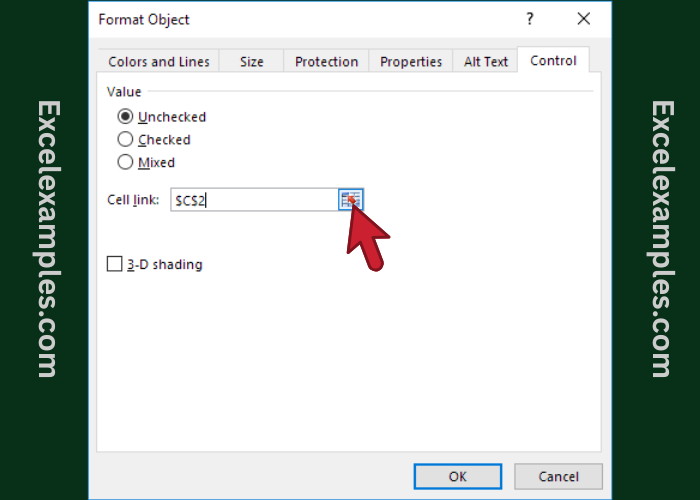Switch to the Alt Text tab
Viewport: 700px width, 500px height.
[x=486, y=62]
